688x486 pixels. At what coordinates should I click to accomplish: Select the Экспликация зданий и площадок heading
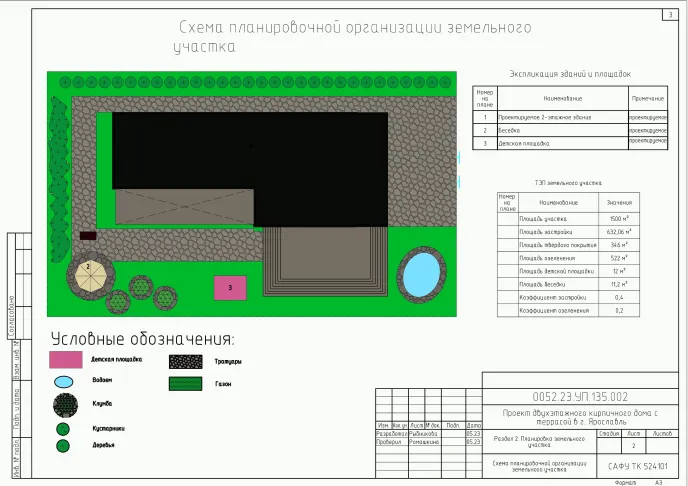570,74
